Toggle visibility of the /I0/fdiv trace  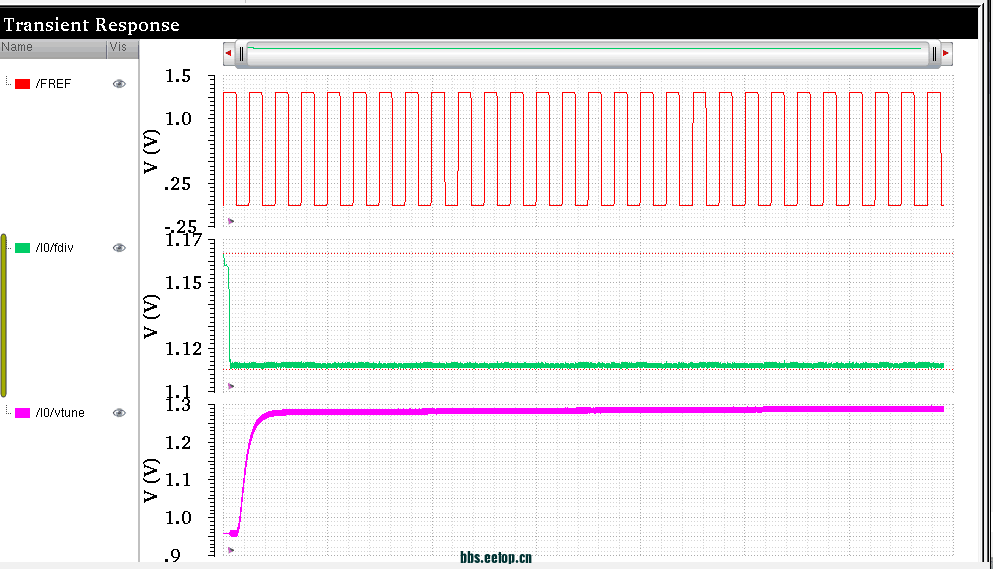(x=119, y=248)
